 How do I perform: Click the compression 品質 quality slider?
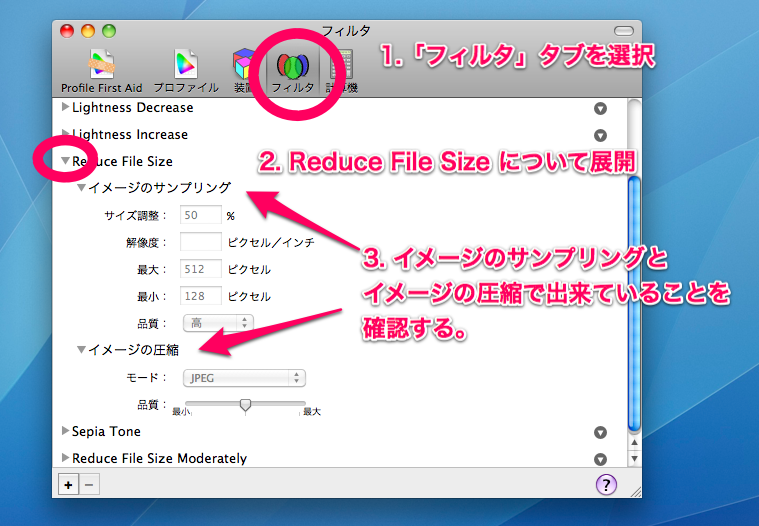coord(245,405)
